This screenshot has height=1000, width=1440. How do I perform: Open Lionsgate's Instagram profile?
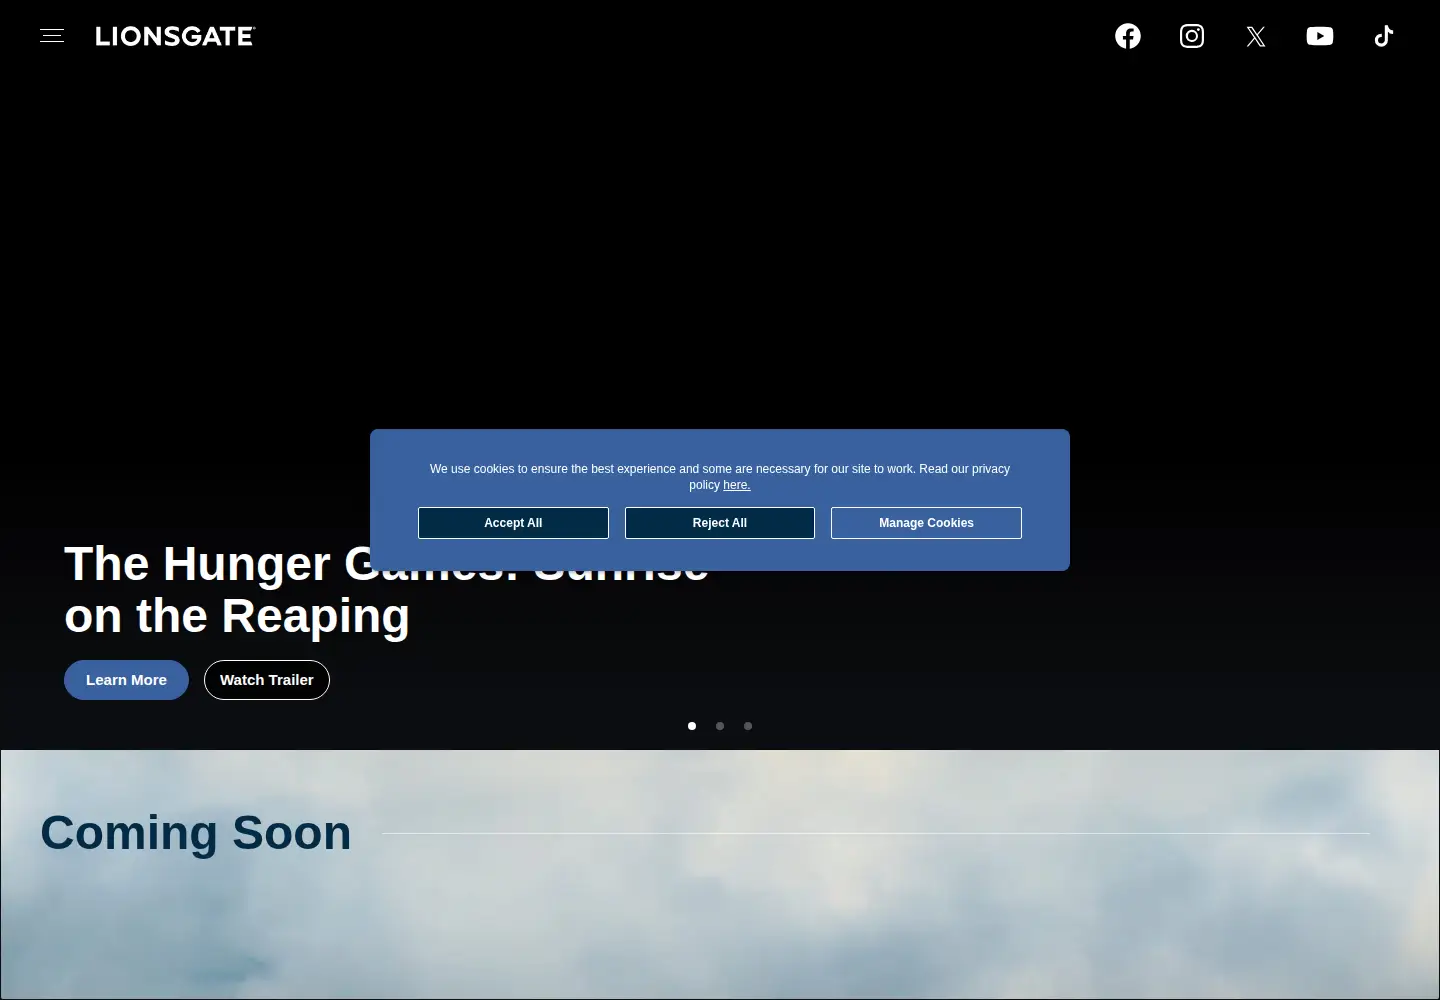pyautogui.click(x=1192, y=36)
